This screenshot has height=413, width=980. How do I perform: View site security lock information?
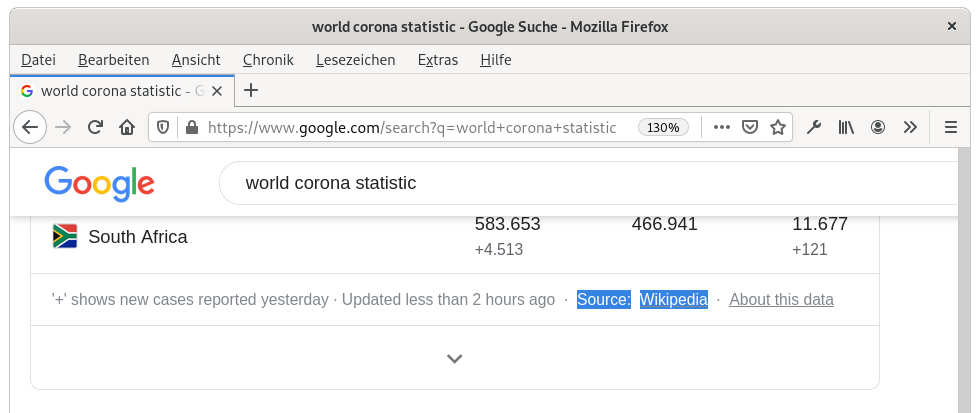point(190,128)
